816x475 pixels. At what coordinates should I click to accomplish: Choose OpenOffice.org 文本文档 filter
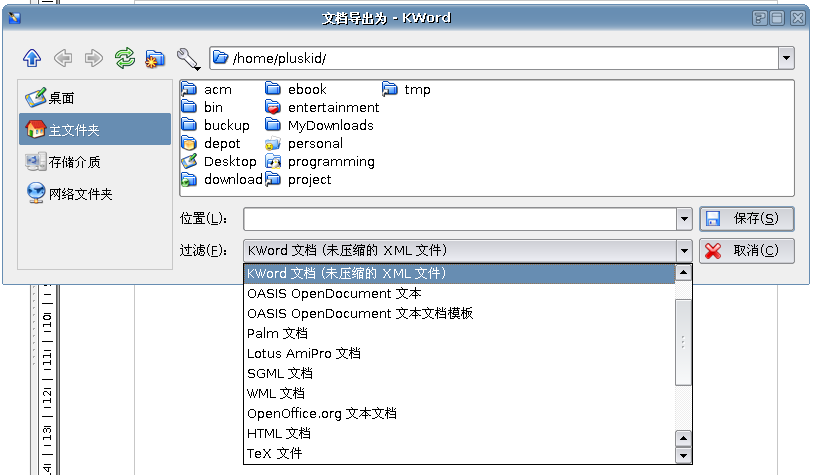click(x=460, y=414)
